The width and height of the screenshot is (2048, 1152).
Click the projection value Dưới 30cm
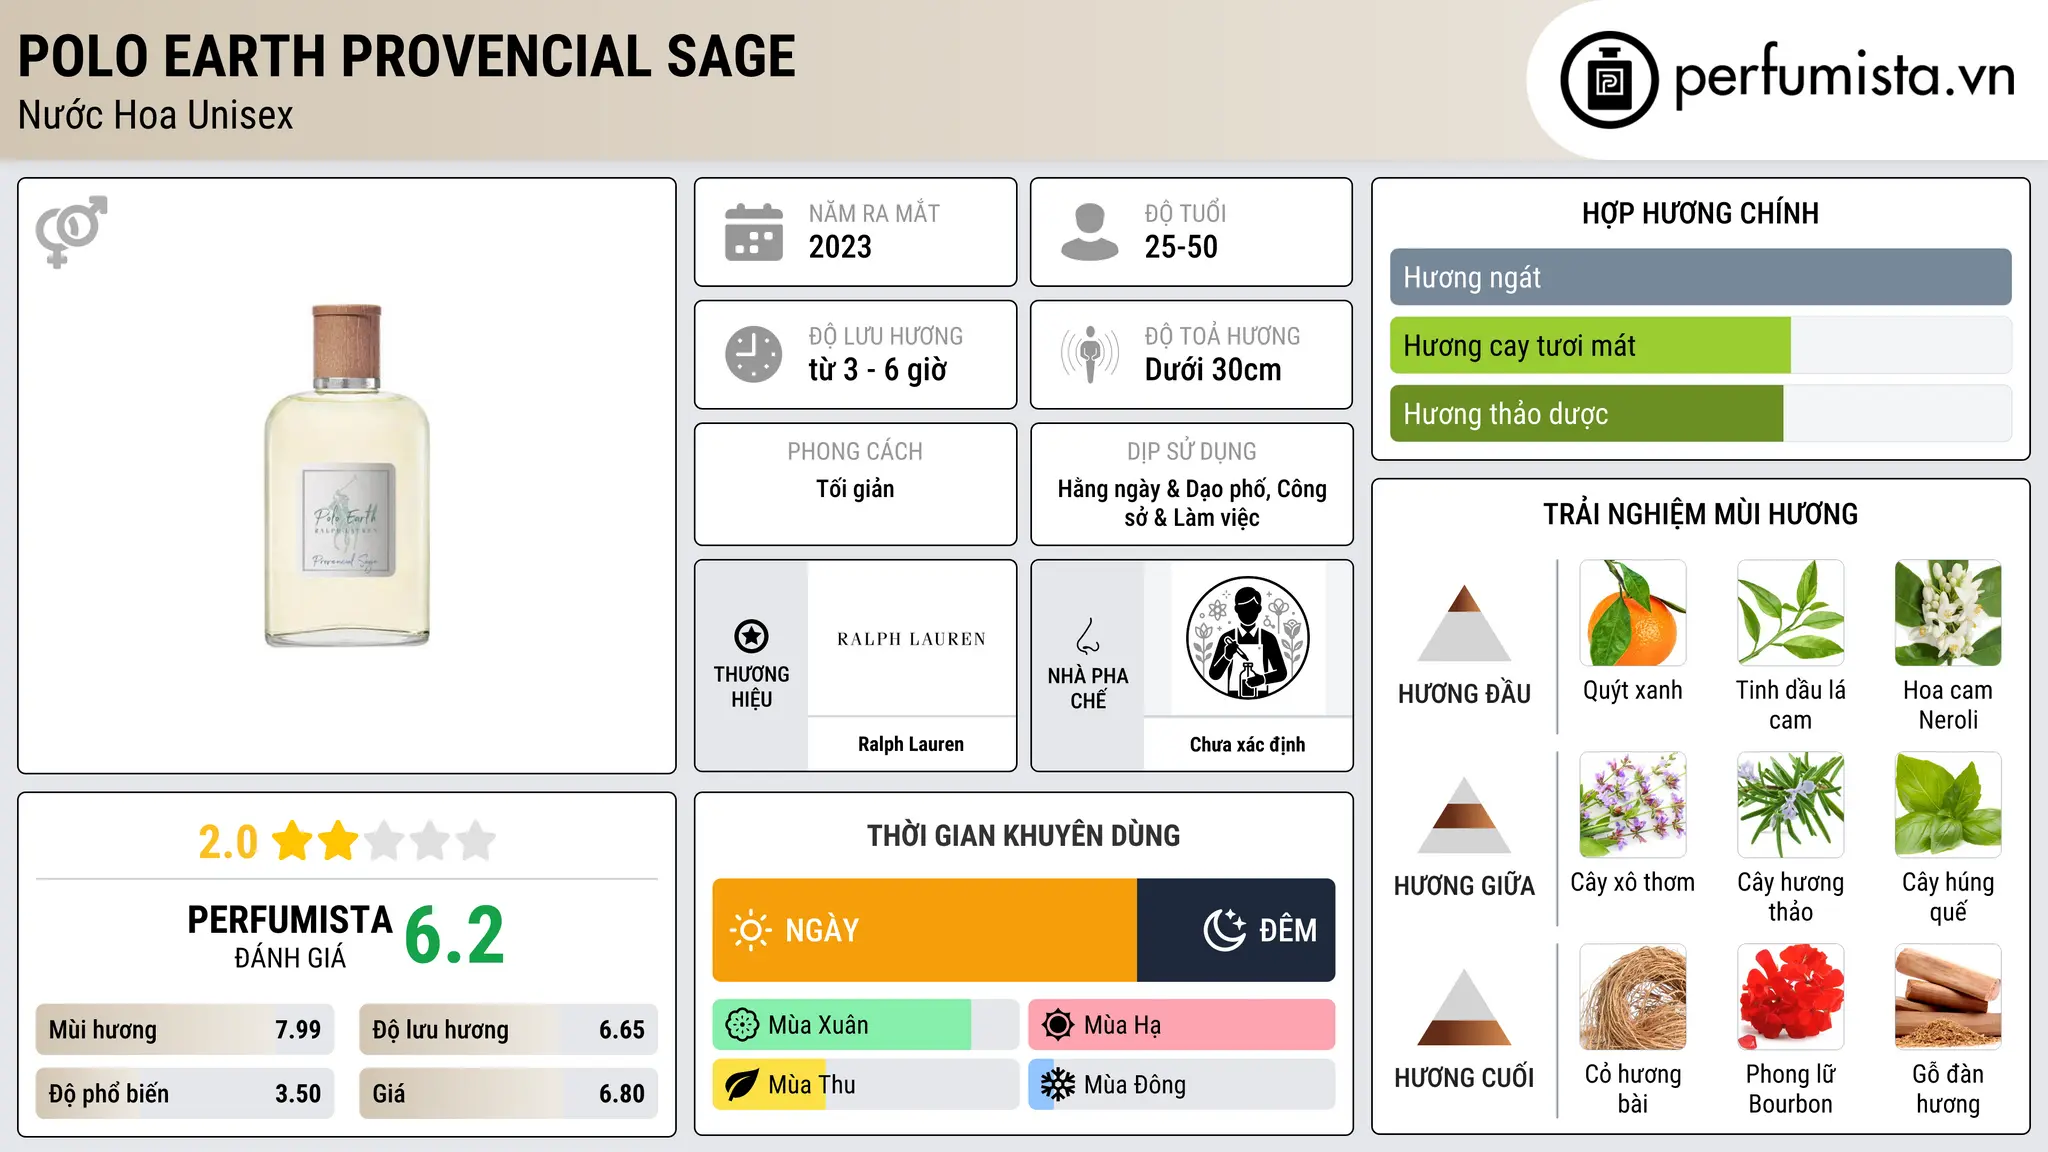pos(1213,370)
